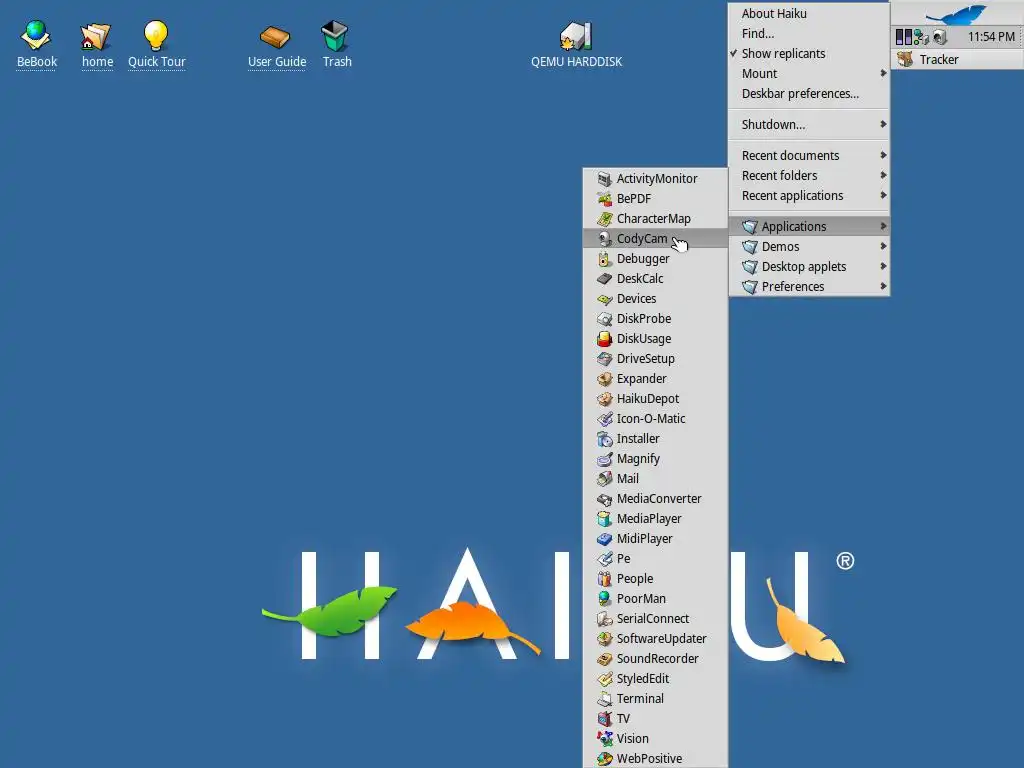Screen dimensions: 1024x768
Task: Expand the Shutdown submenu
Action: (809, 124)
